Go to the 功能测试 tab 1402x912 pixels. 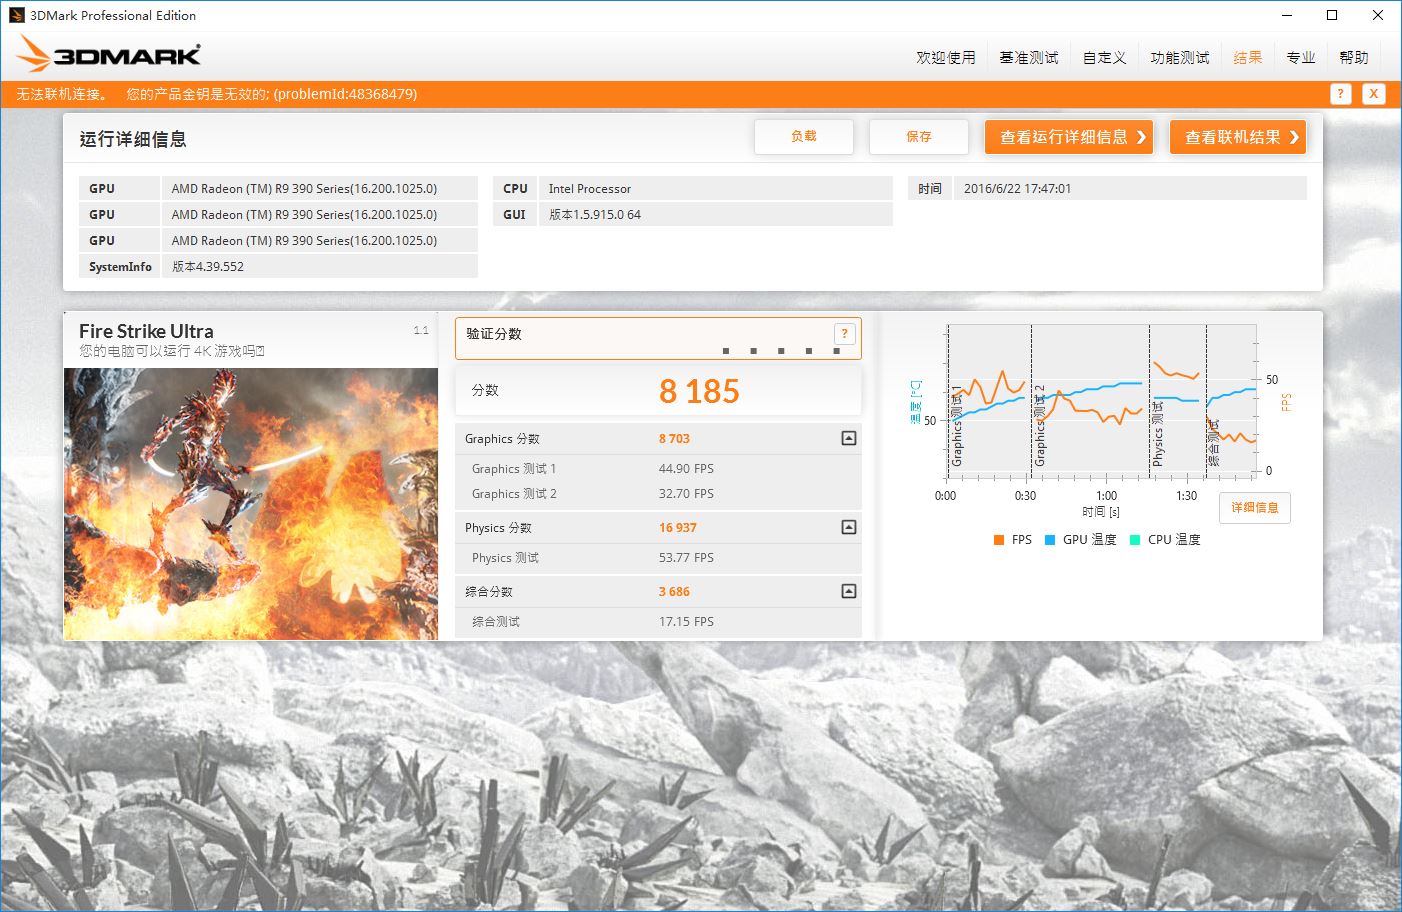point(1179,58)
